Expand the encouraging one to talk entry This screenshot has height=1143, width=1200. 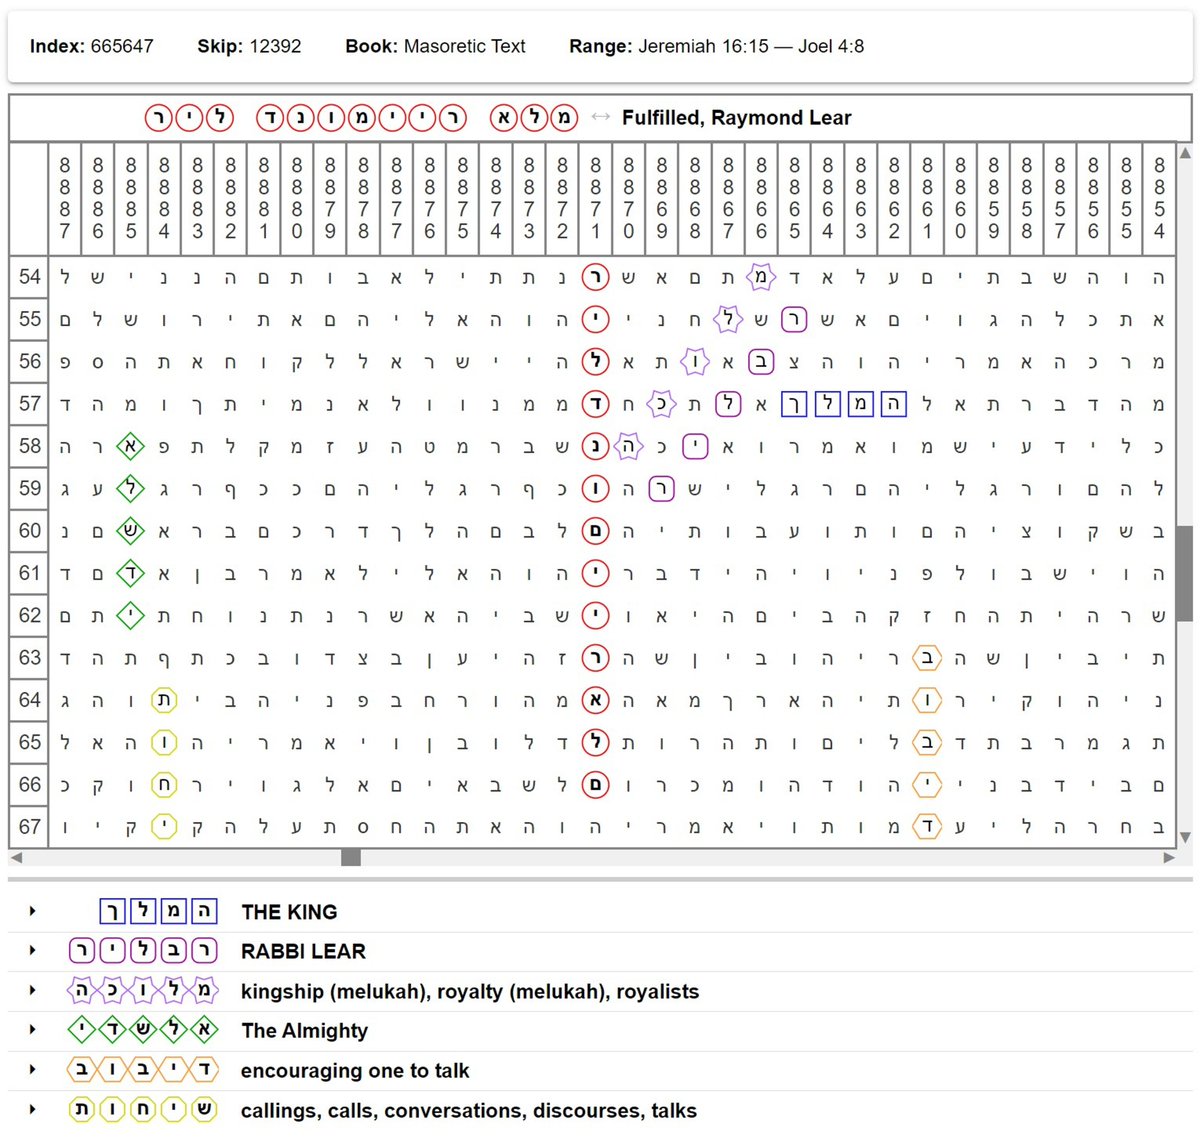coord(31,1070)
